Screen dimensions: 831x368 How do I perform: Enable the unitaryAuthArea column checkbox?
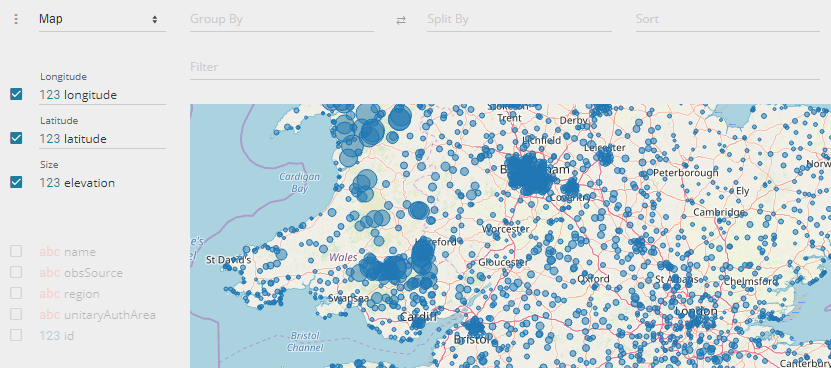16,314
